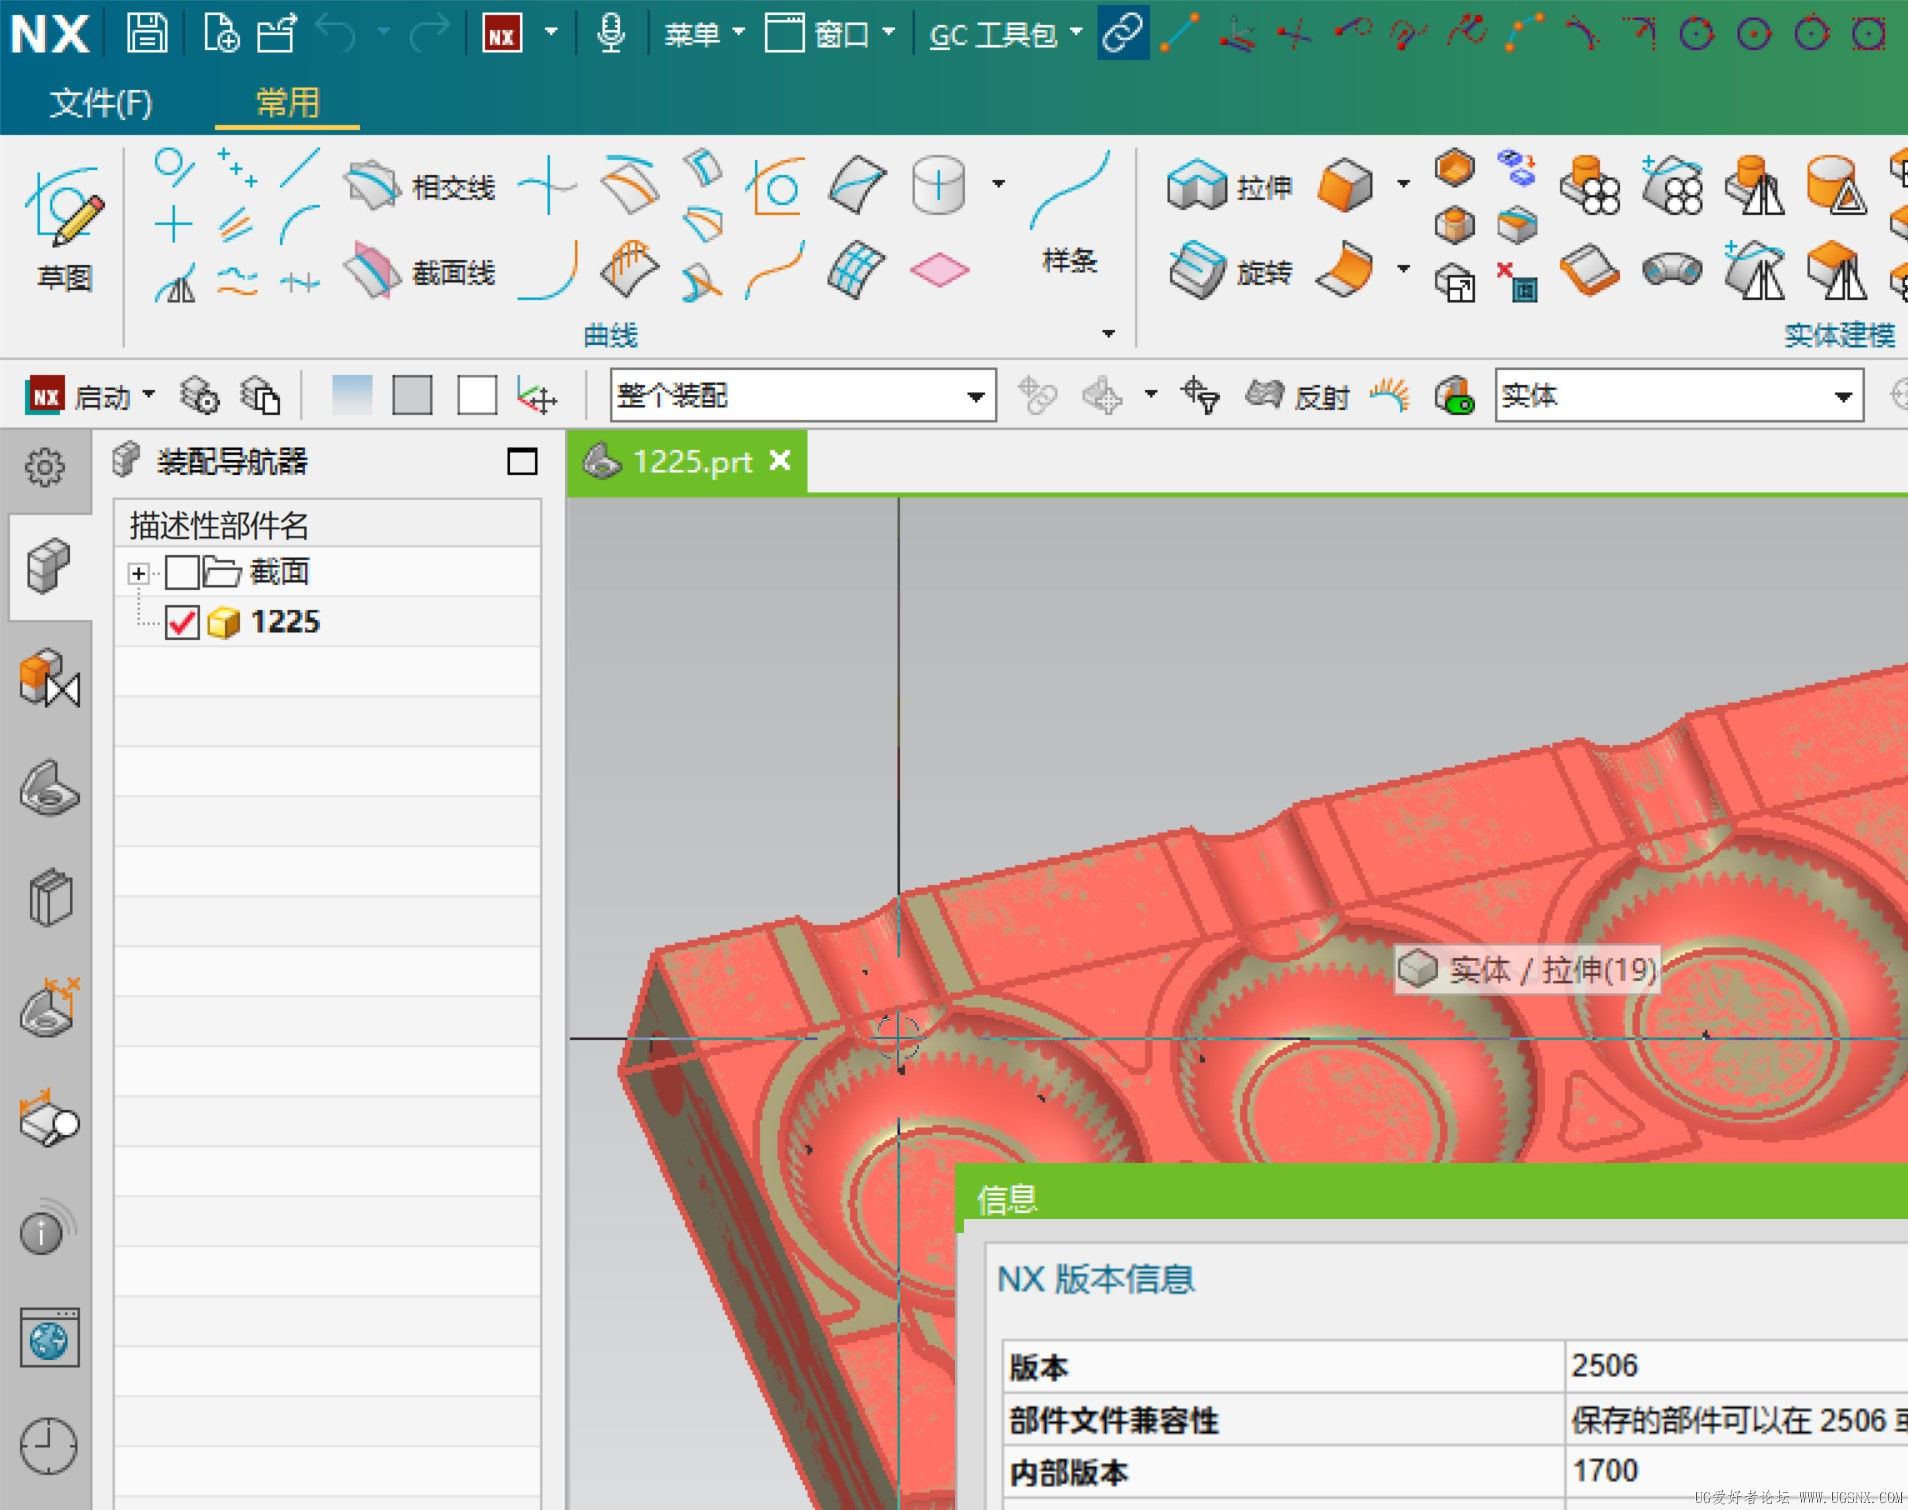
Task: Click the pink datum plane icon
Action: click(939, 270)
